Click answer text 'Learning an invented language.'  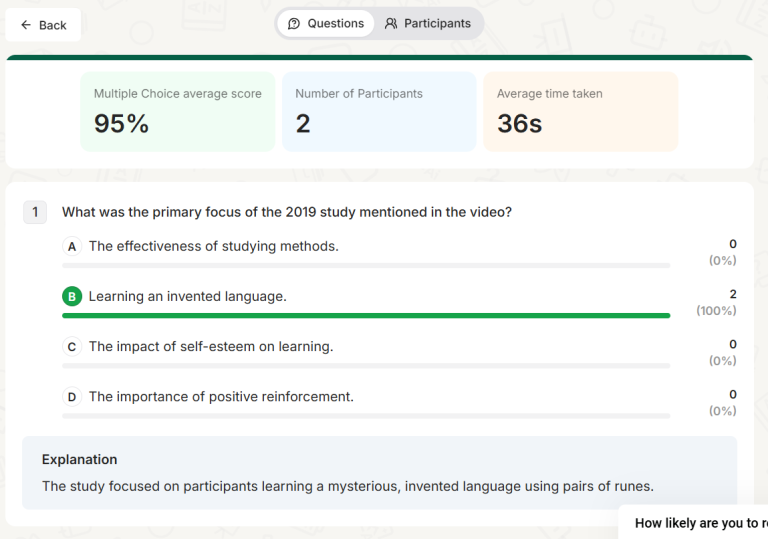pos(187,297)
